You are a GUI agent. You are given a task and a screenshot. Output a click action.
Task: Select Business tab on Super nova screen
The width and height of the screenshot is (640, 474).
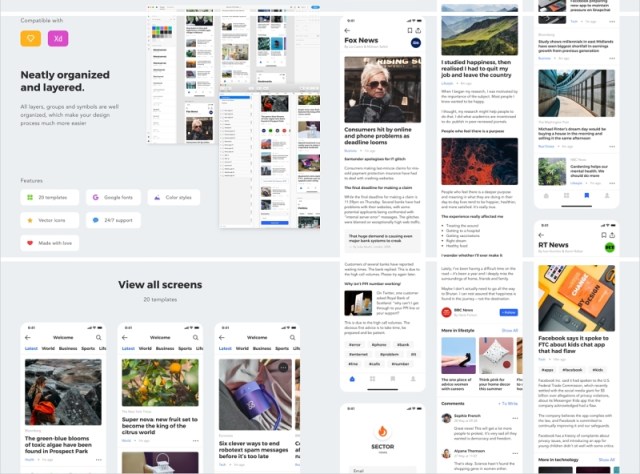[165, 349]
